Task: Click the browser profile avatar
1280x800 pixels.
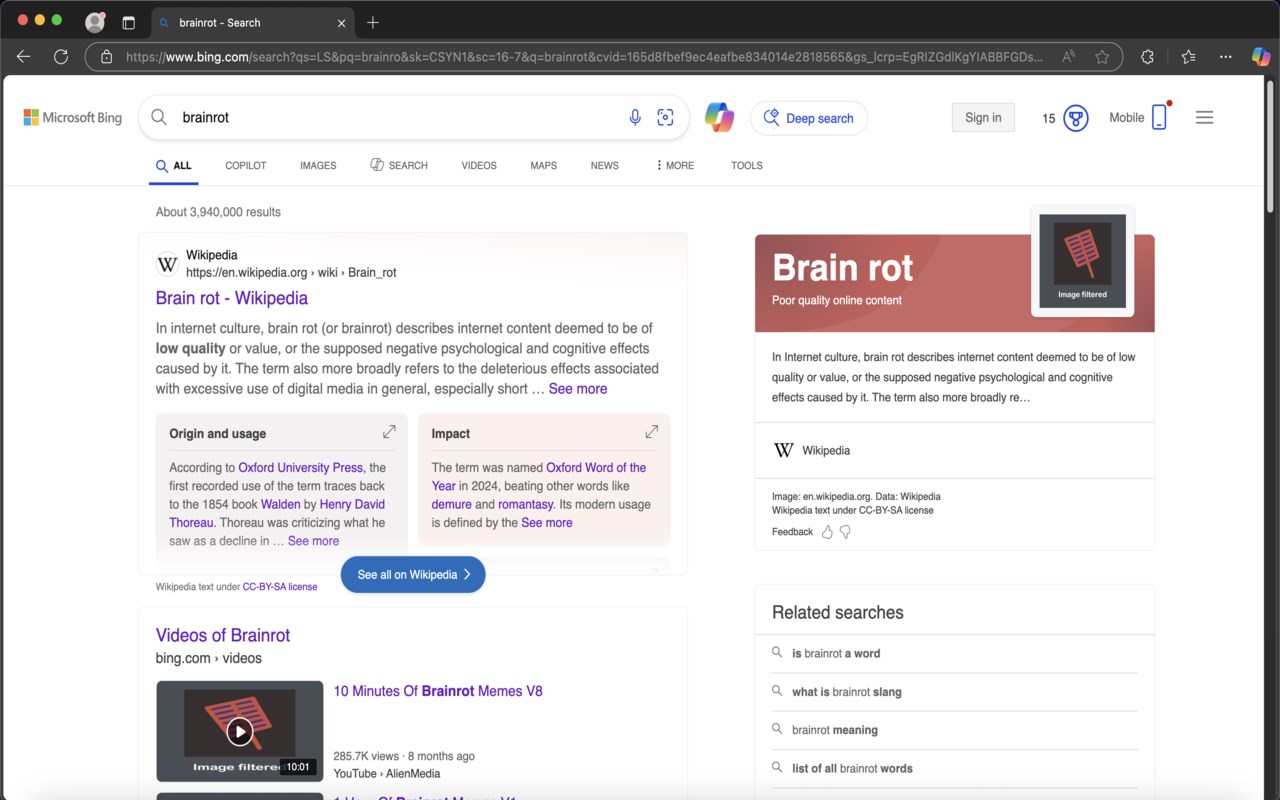Action: coord(95,22)
